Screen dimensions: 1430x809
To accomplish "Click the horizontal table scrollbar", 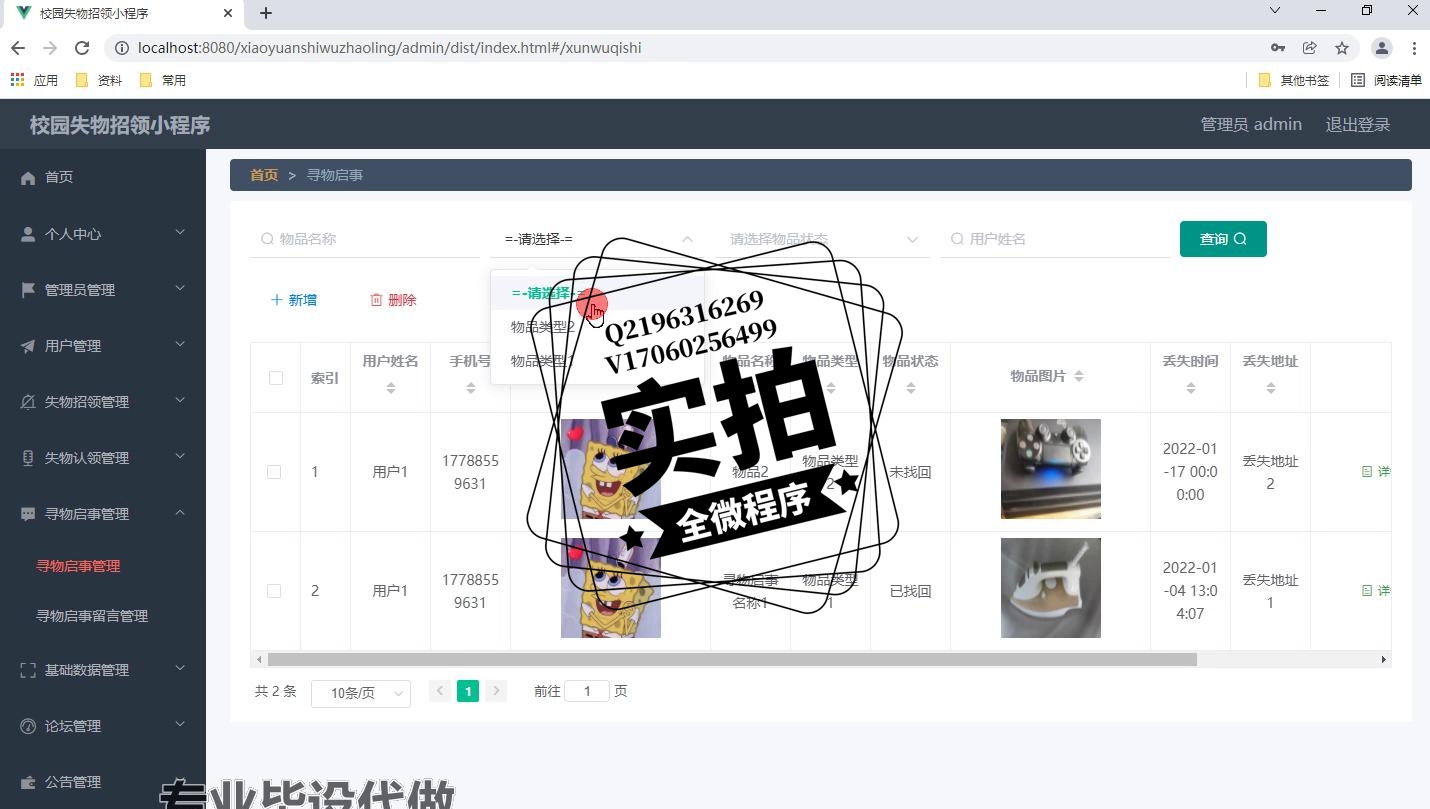I will tap(732, 660).
